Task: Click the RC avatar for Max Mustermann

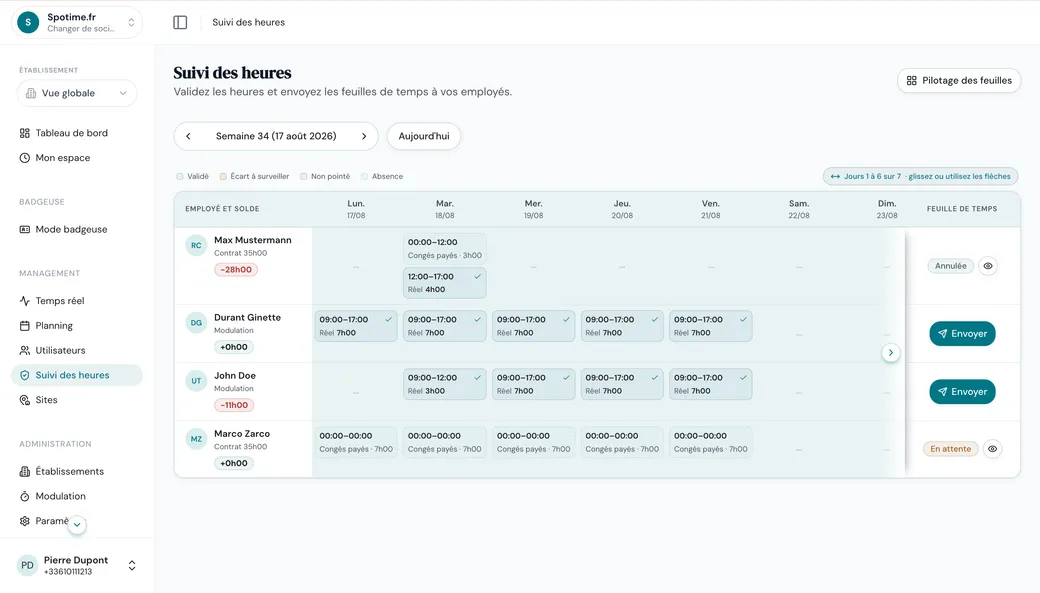Action: pos(196,245)
